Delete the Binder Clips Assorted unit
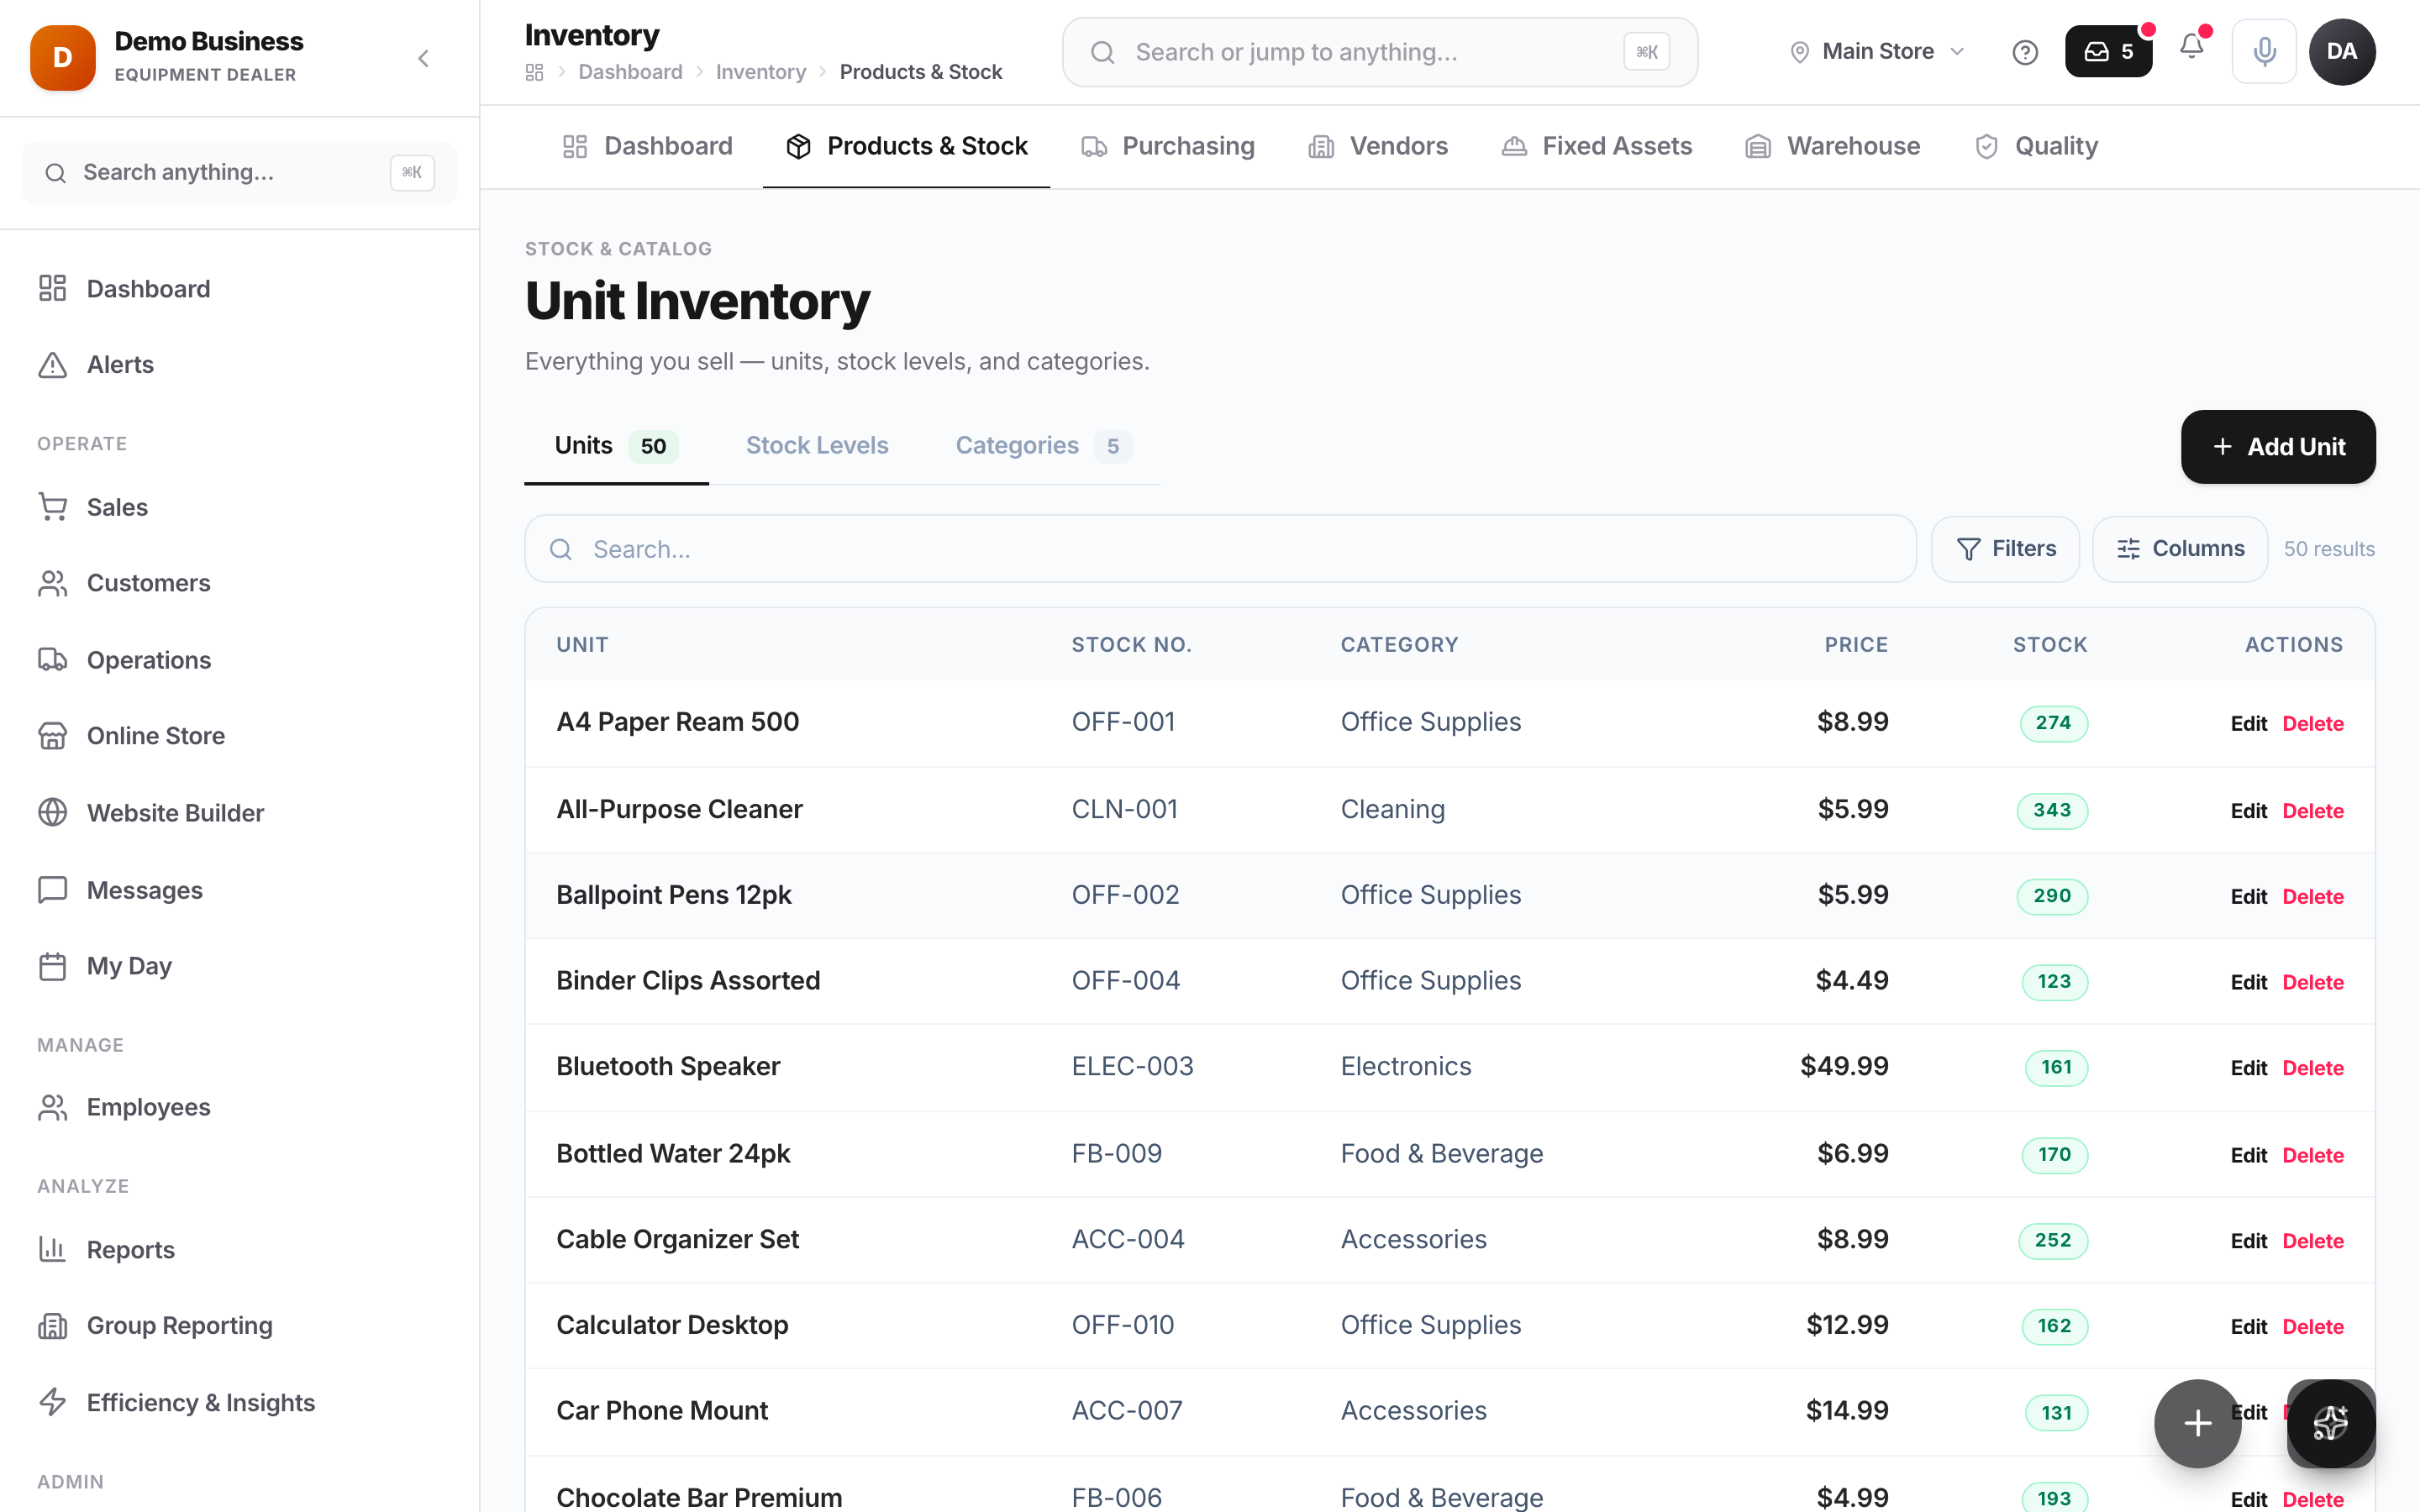This screenshot has width=2420, height=1512. point(2312,983)
